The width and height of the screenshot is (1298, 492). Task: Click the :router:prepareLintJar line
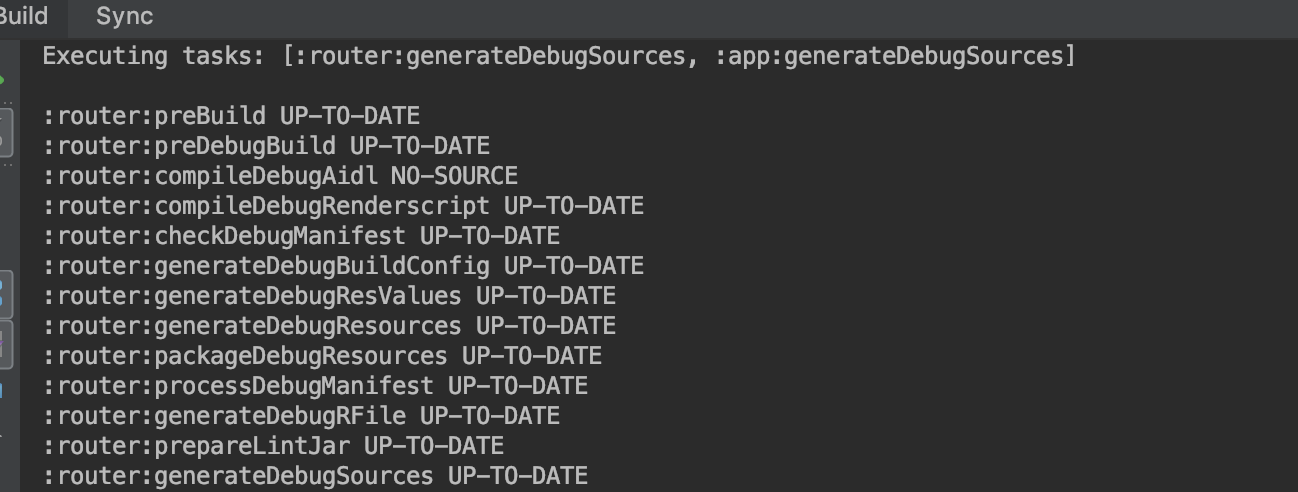273,446
